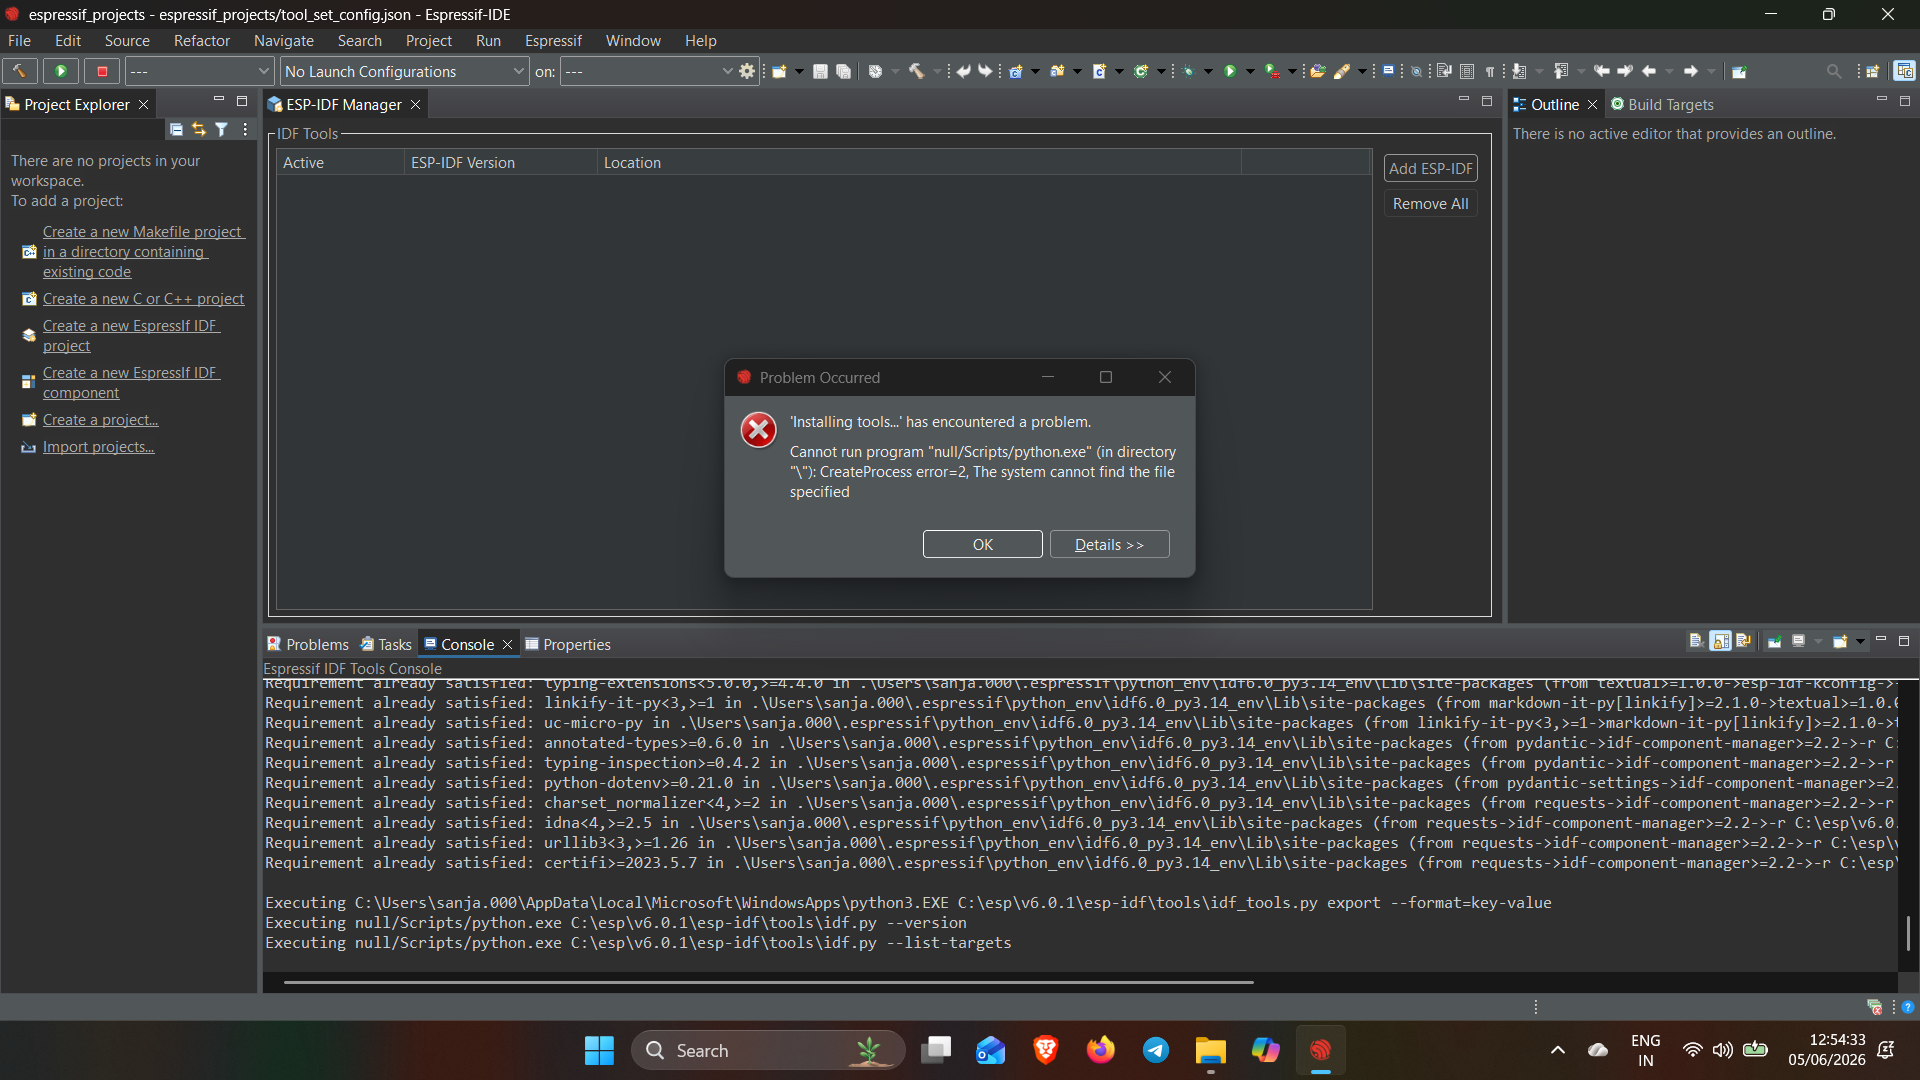
Task: Open the Navigate menu
Action: click(x=283, y=41)
